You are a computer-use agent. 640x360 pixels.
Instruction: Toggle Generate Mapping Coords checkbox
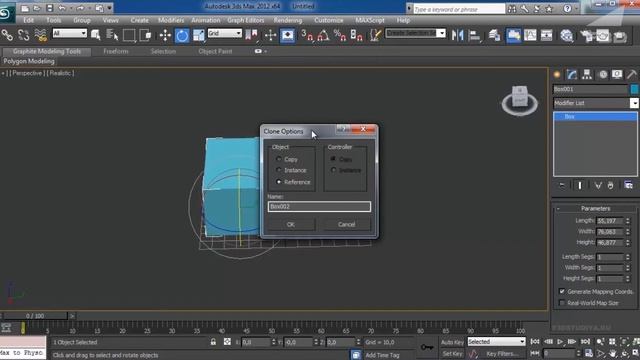click(x=562, y=291)
